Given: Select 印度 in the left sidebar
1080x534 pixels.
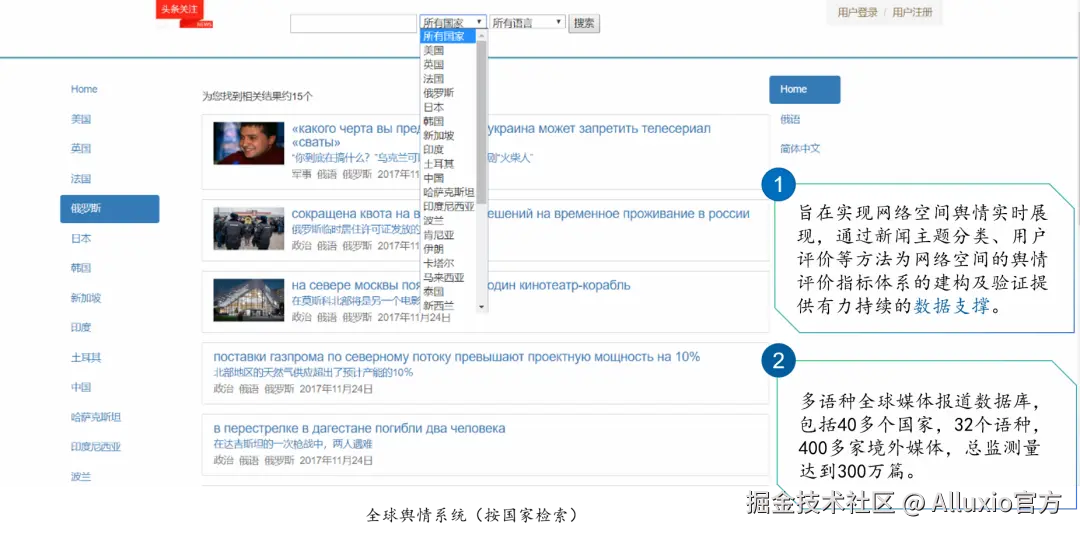Looking at the screenshot, I should pos(81,328).
